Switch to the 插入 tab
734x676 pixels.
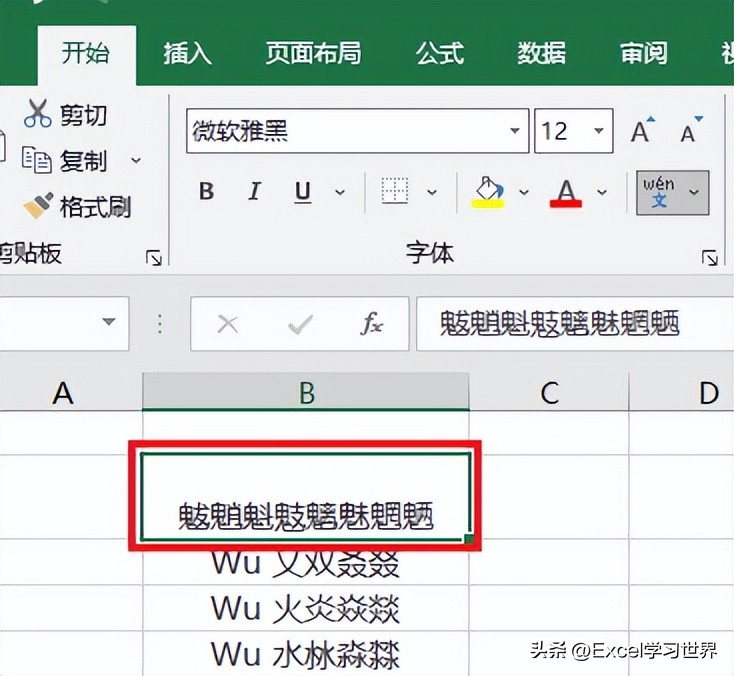(187, 52)
